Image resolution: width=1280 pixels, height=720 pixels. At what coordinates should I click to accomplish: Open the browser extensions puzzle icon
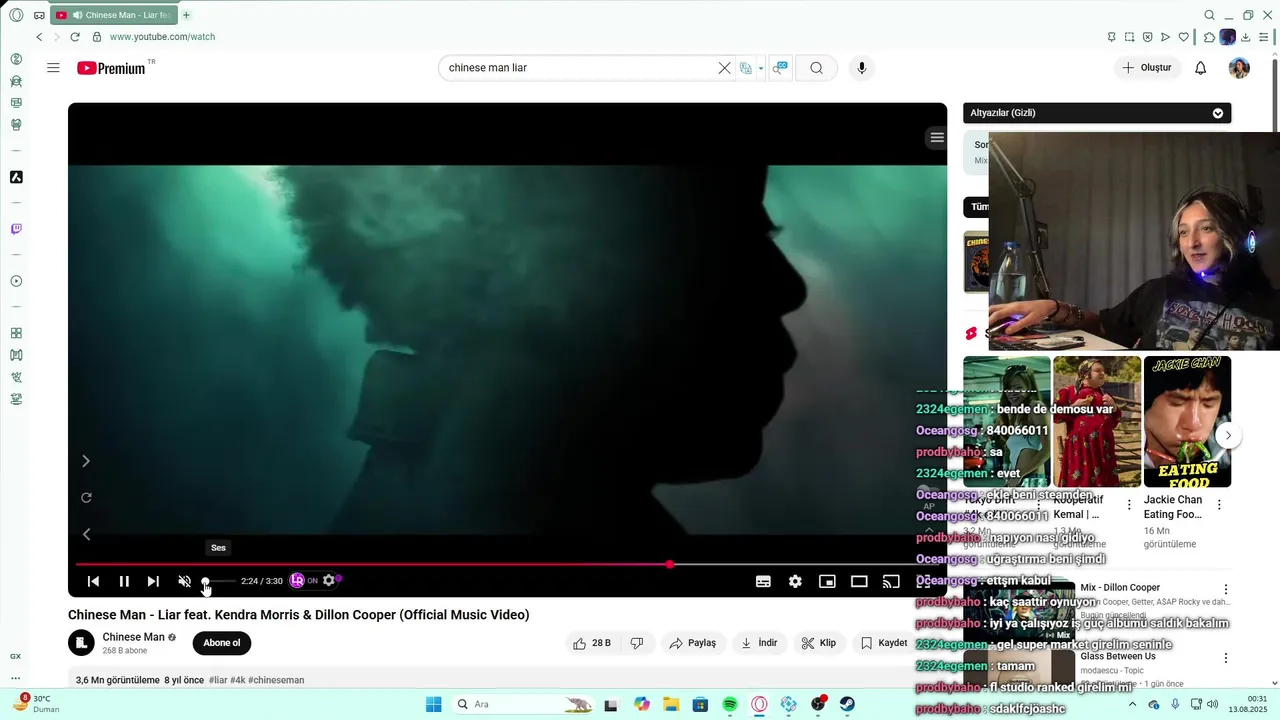(1209, 37)
